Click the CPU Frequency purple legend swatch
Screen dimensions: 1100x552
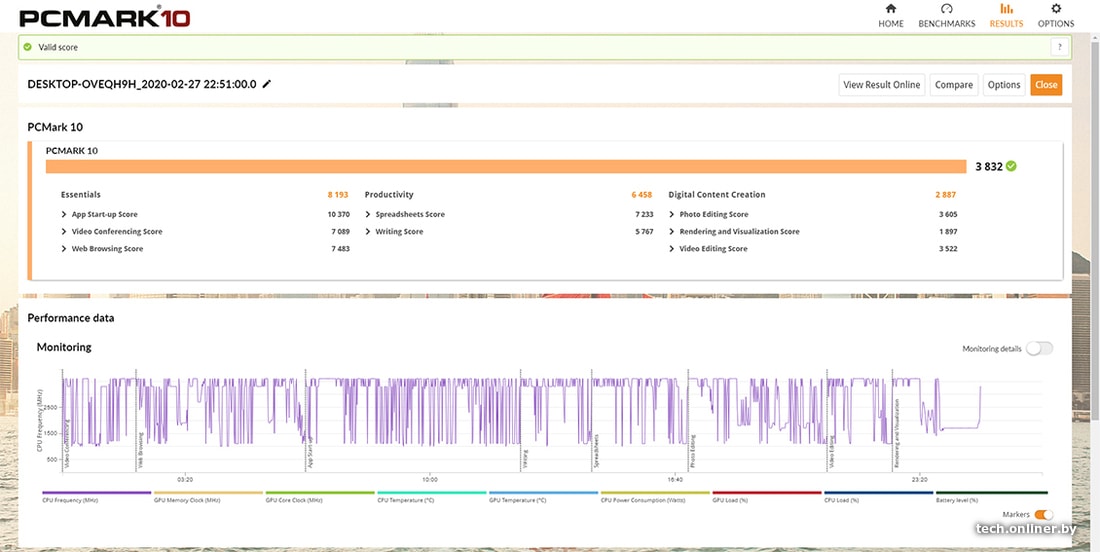[97, 493]
